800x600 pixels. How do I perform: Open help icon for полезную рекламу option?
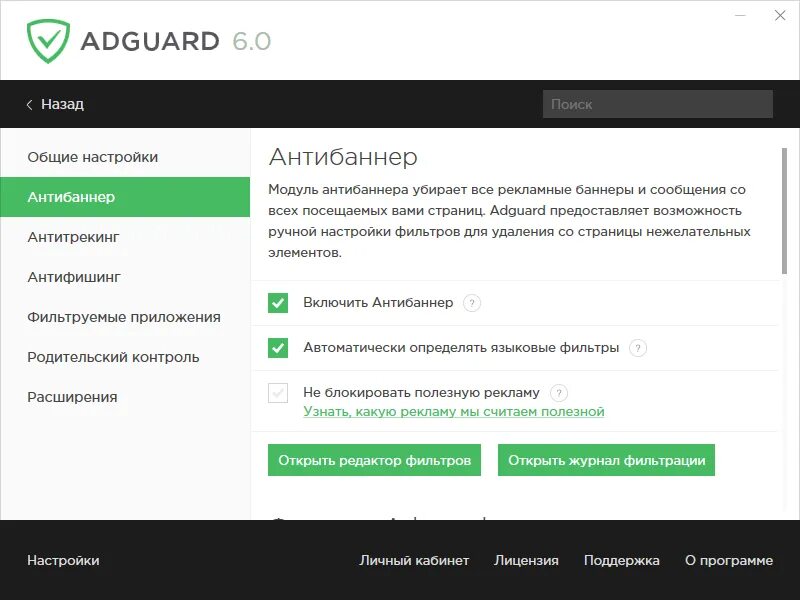pyautogui.click(x=559, y=393)
